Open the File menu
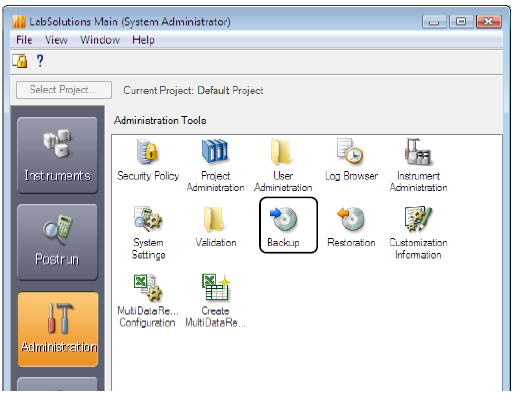The height and width of the screenshot is (399, 523). point(24,40)
